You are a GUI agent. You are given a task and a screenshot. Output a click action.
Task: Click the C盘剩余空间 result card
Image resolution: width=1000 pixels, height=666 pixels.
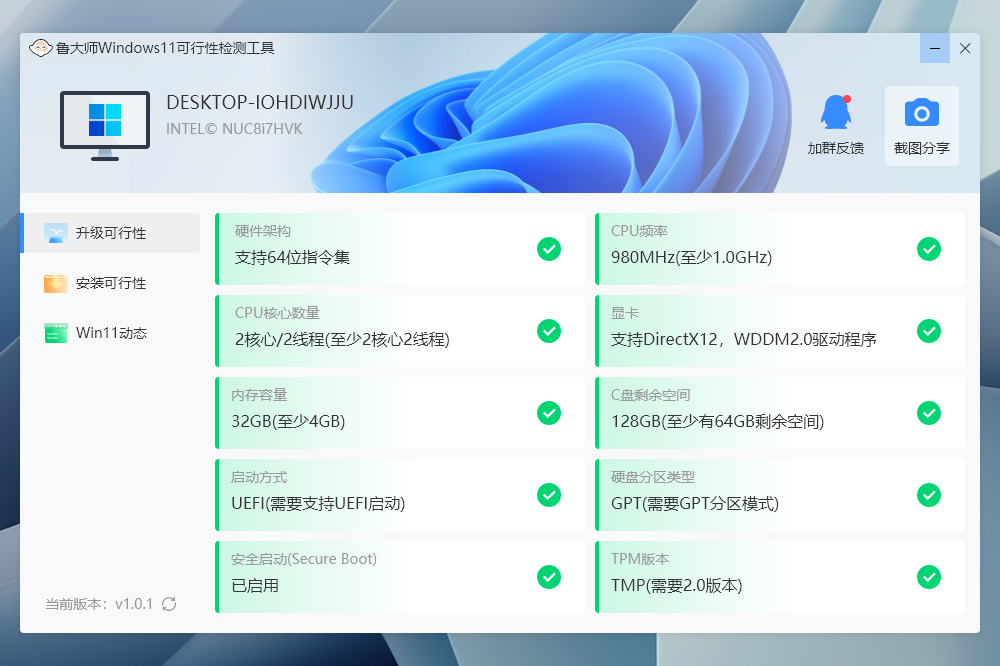coord(779,413)
